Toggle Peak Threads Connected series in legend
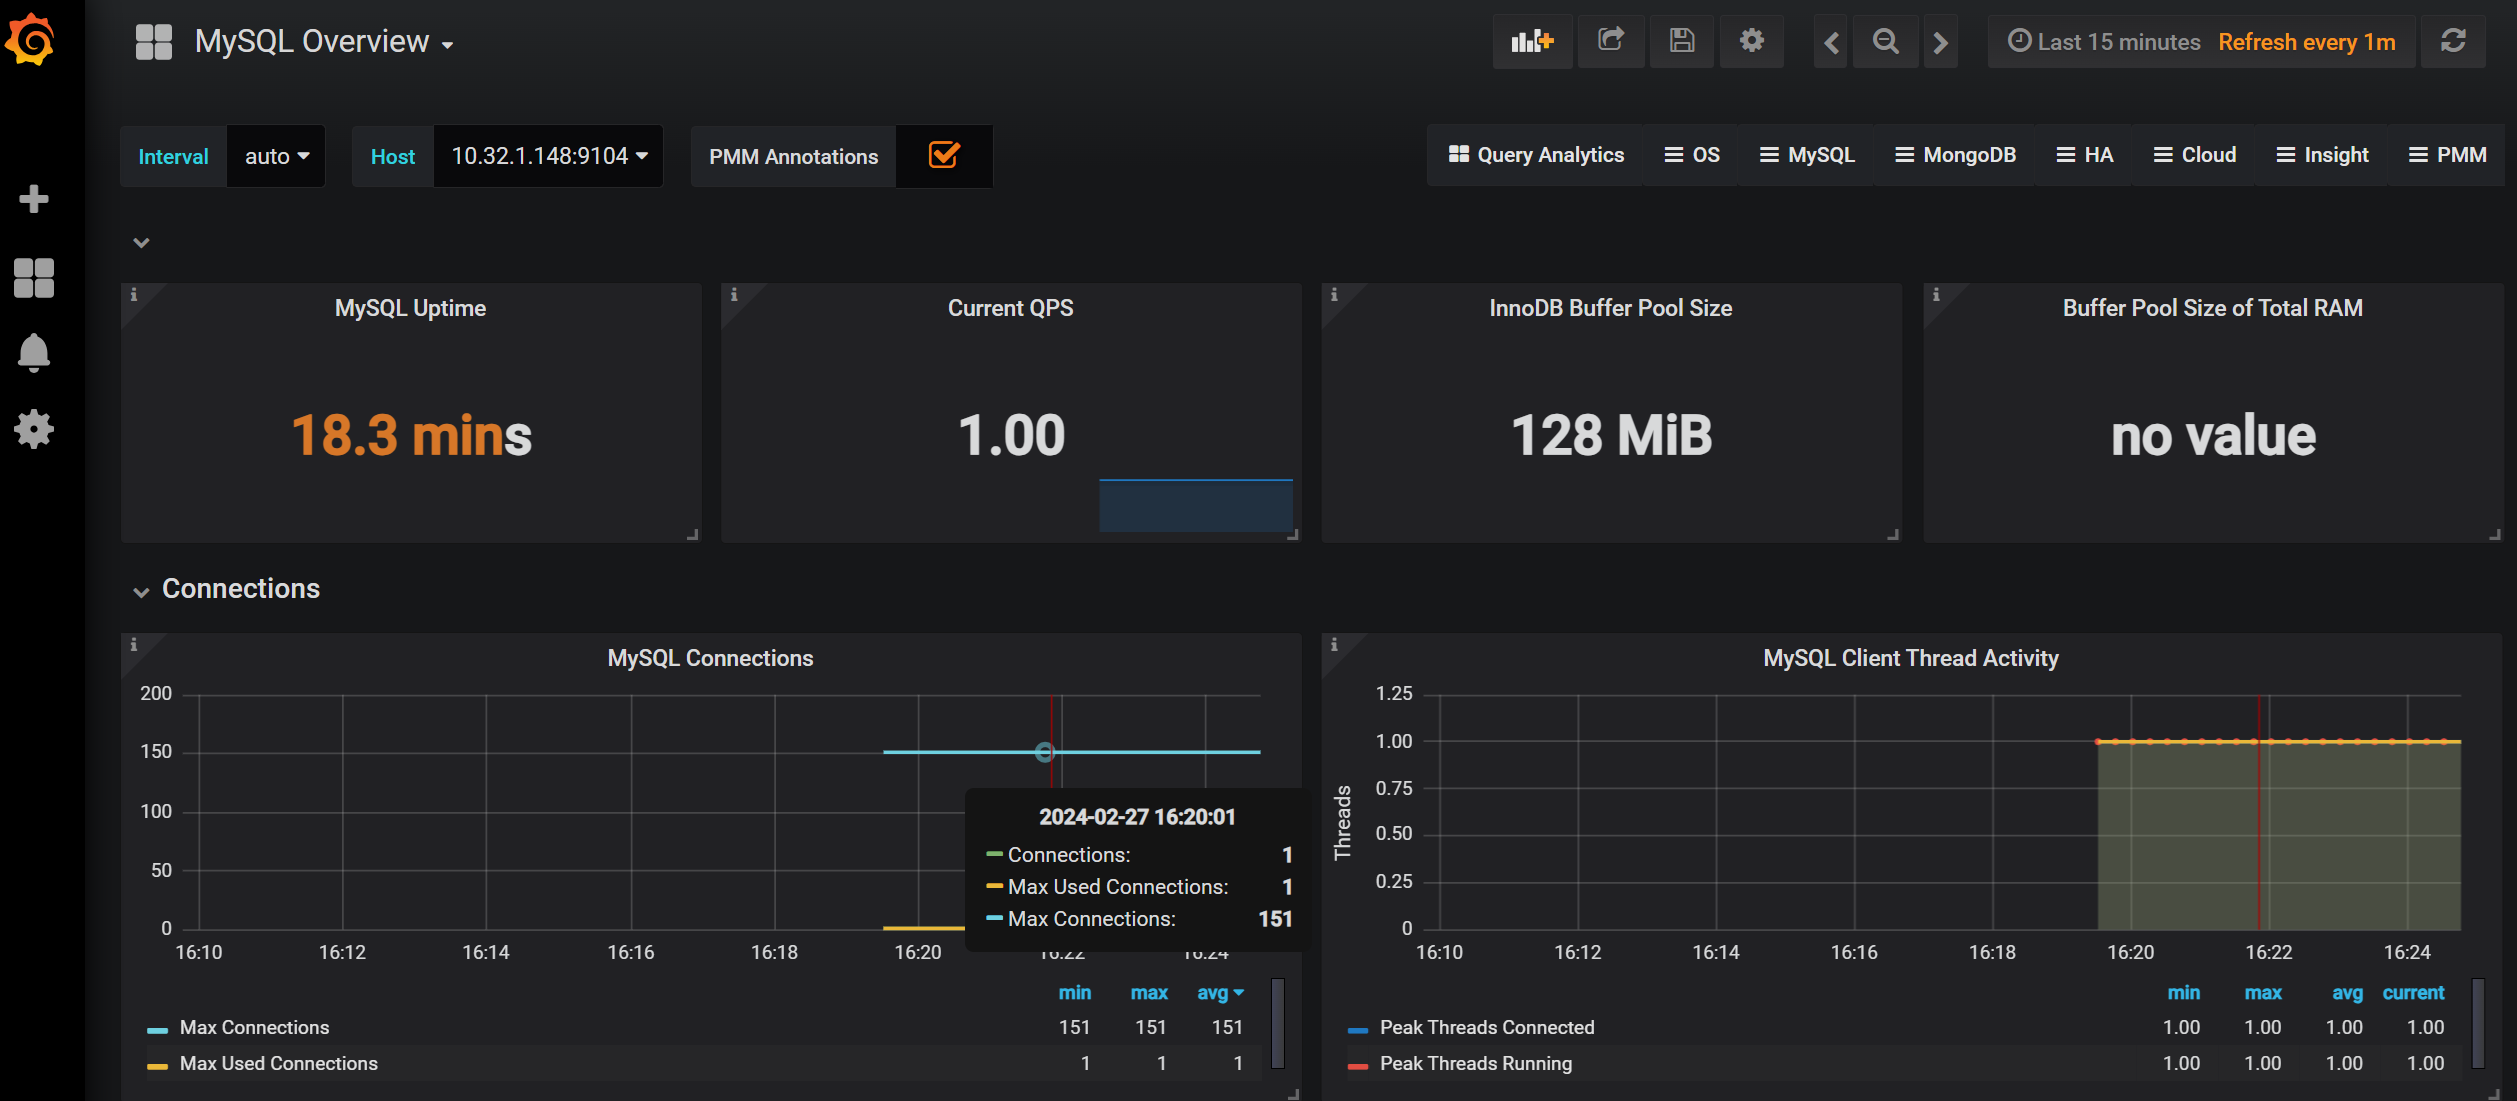The height and width of the screenshot is (1101, 2517). click(x=1487, y=1028)
